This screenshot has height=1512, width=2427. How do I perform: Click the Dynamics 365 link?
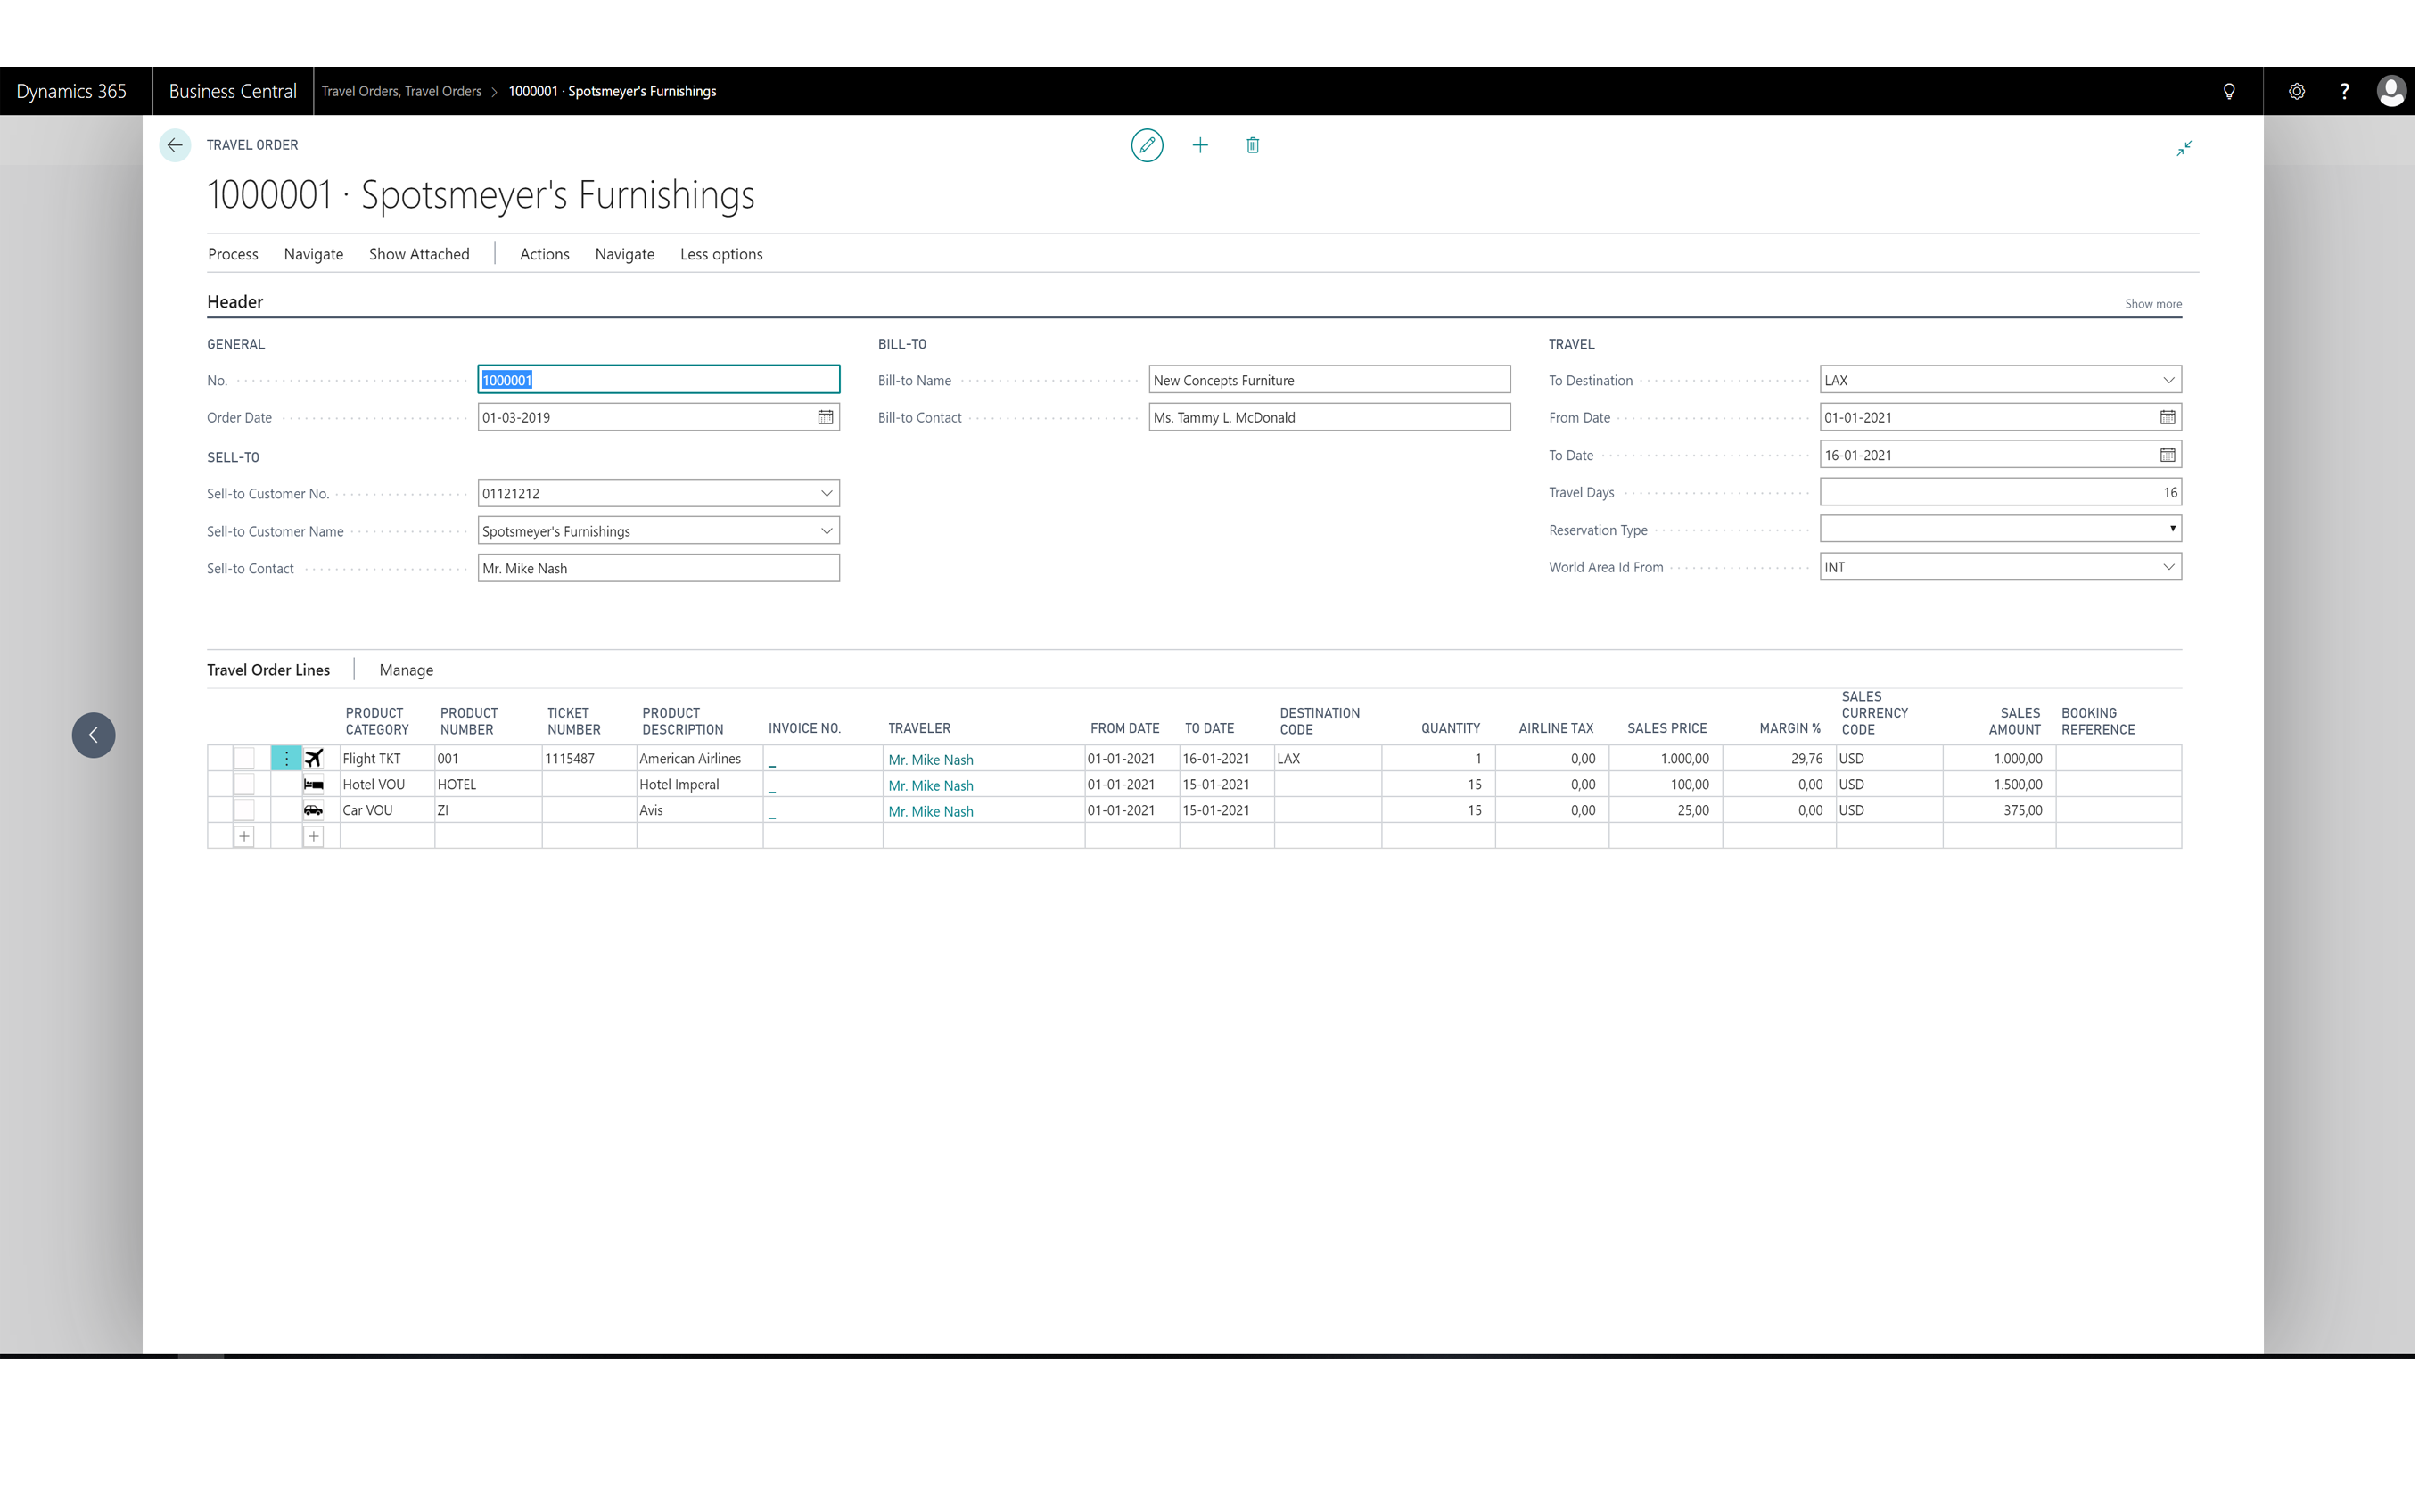click(72, 92)
